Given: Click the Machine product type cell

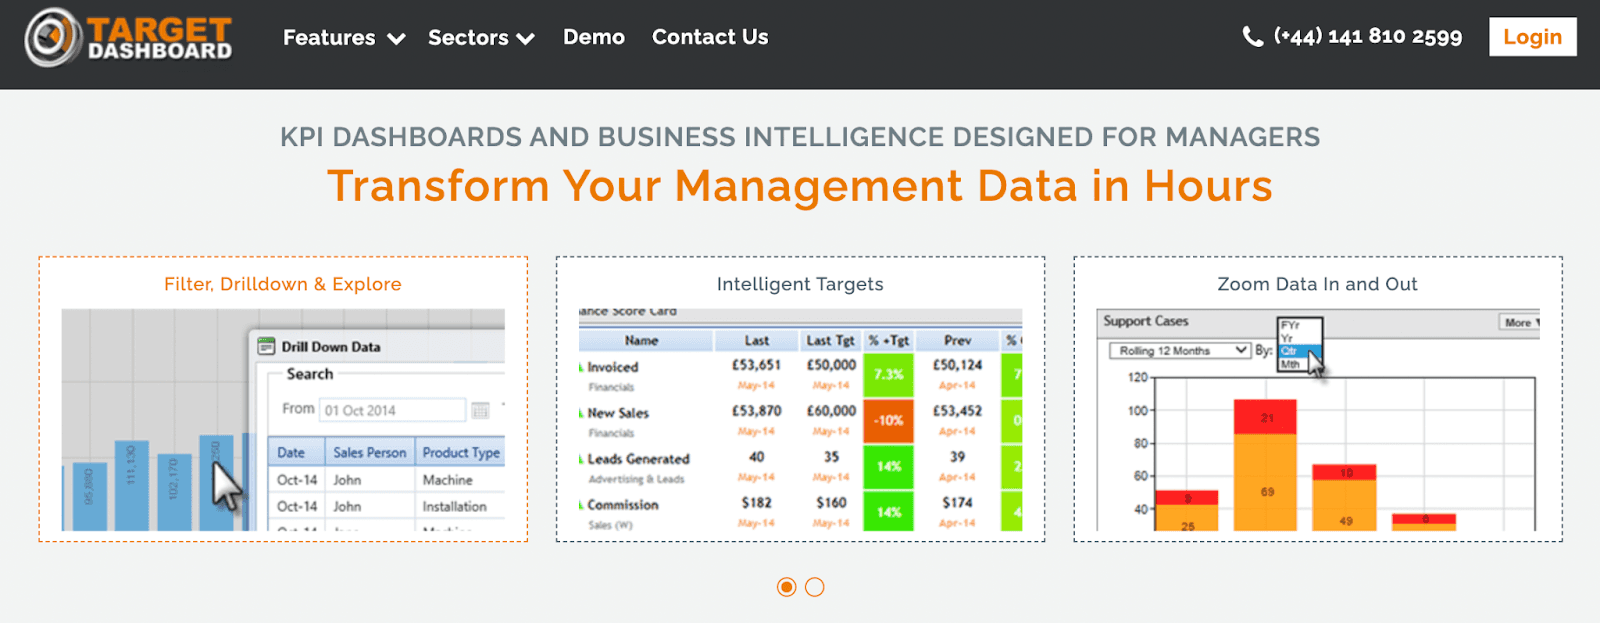Looking at the screenshot, I should pos(447,480).
